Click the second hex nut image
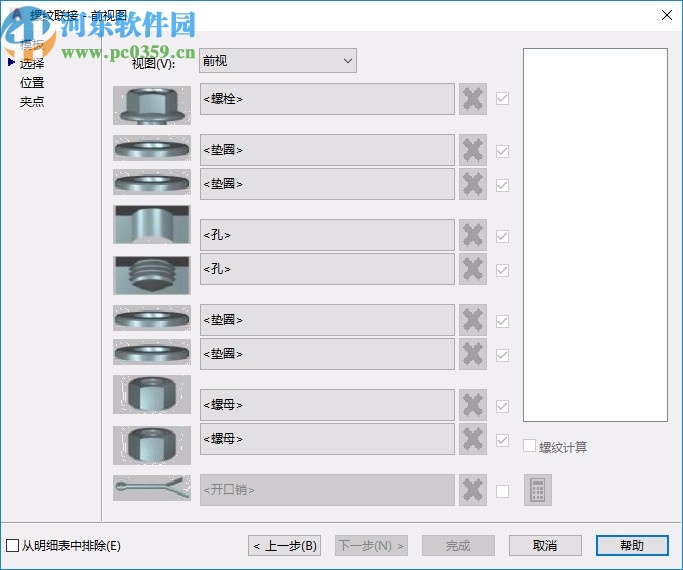The image size is (683, 570). pyautogui.click(x=152, y=445)
